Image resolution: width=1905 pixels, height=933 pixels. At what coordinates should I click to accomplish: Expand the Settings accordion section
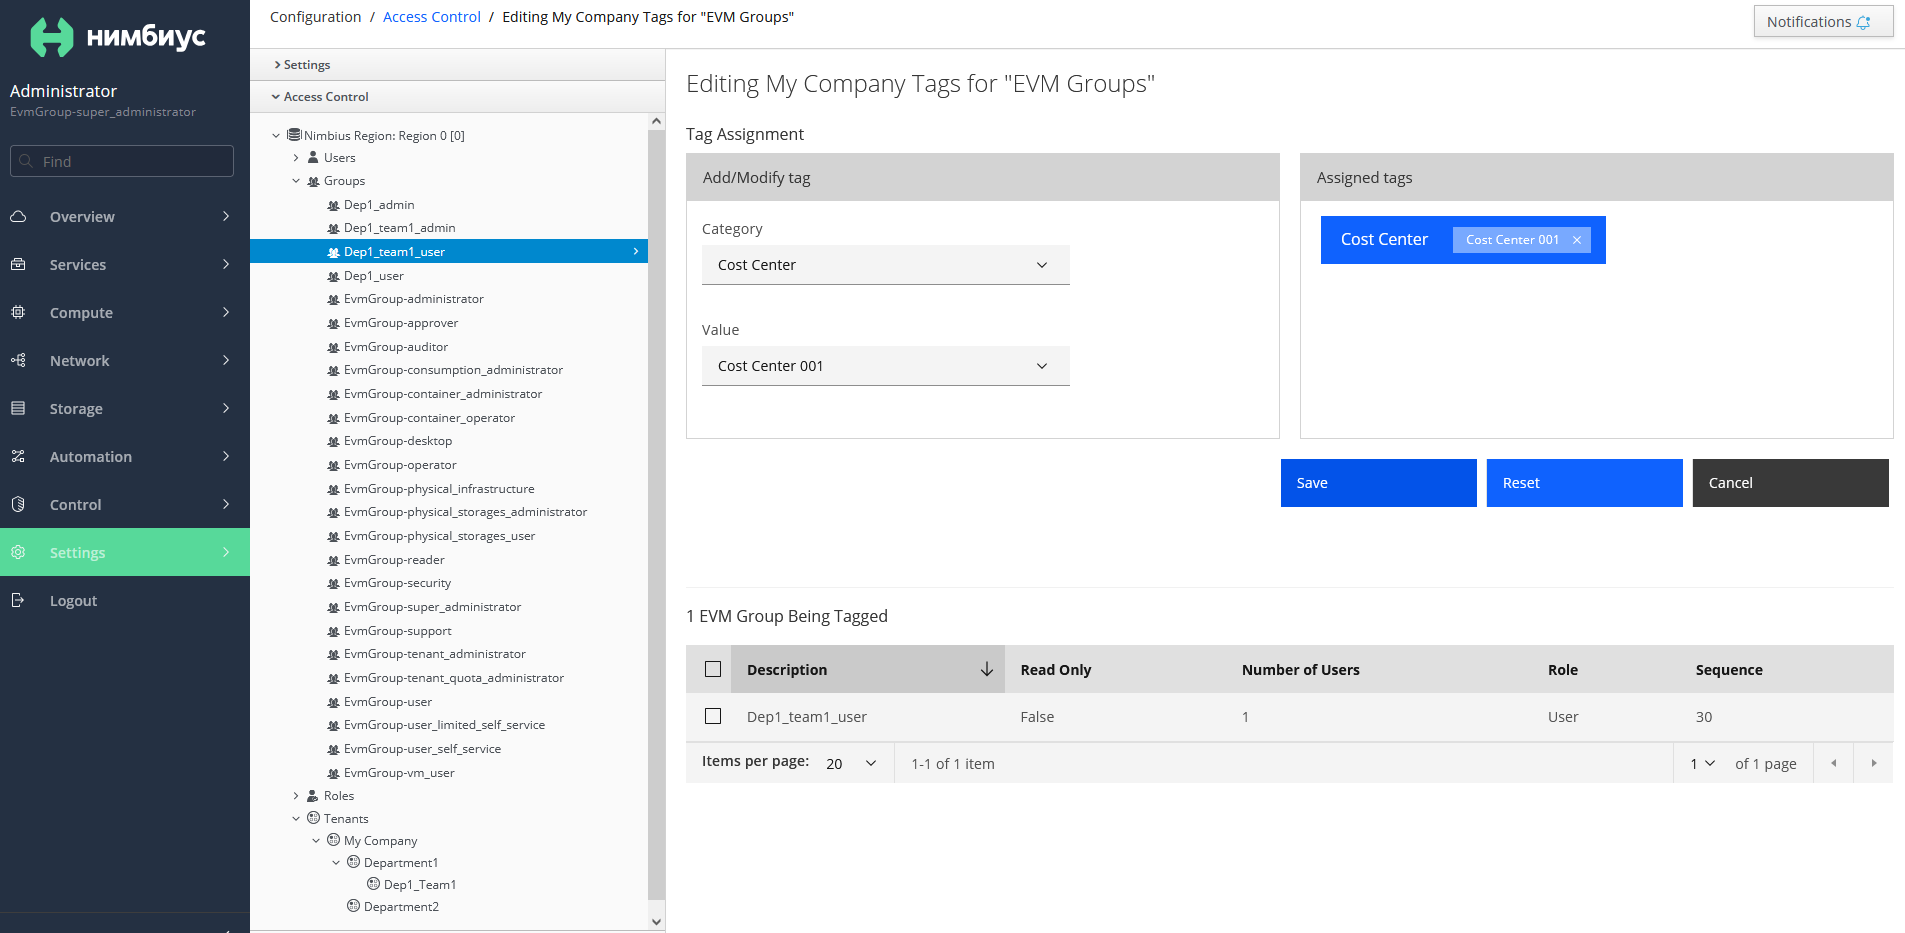[458, 65]
